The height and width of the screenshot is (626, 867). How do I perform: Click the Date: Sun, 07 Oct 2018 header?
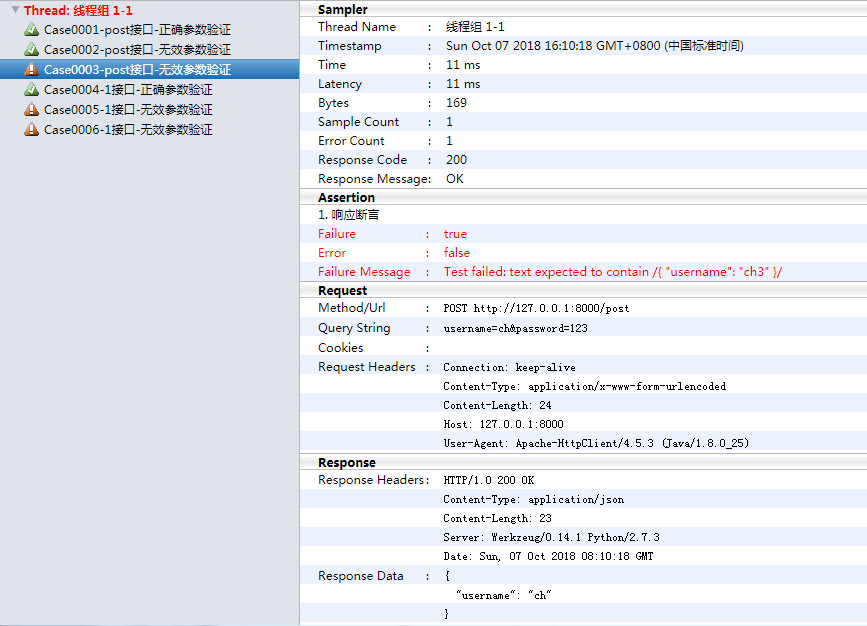(x=548, y=556)
